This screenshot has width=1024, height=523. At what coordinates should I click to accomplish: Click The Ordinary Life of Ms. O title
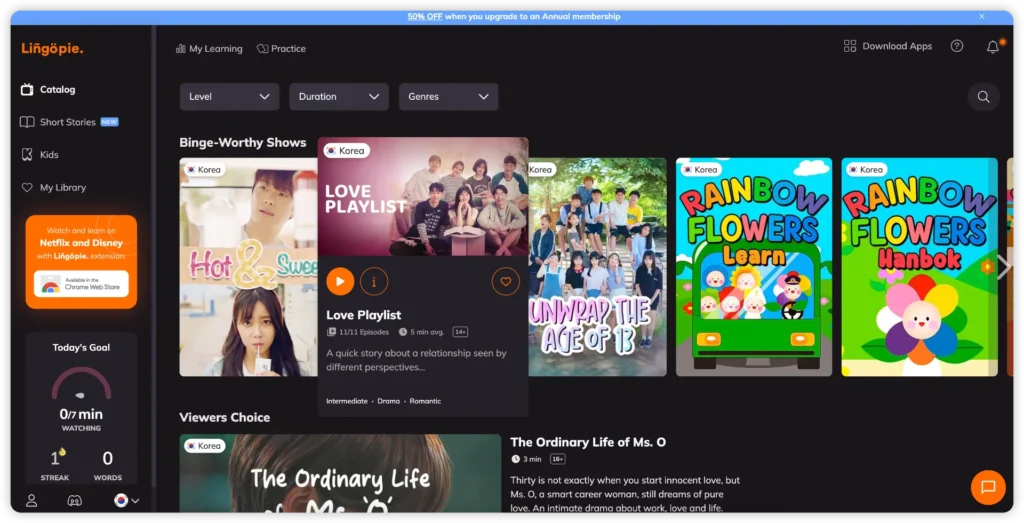pos(588,442)
